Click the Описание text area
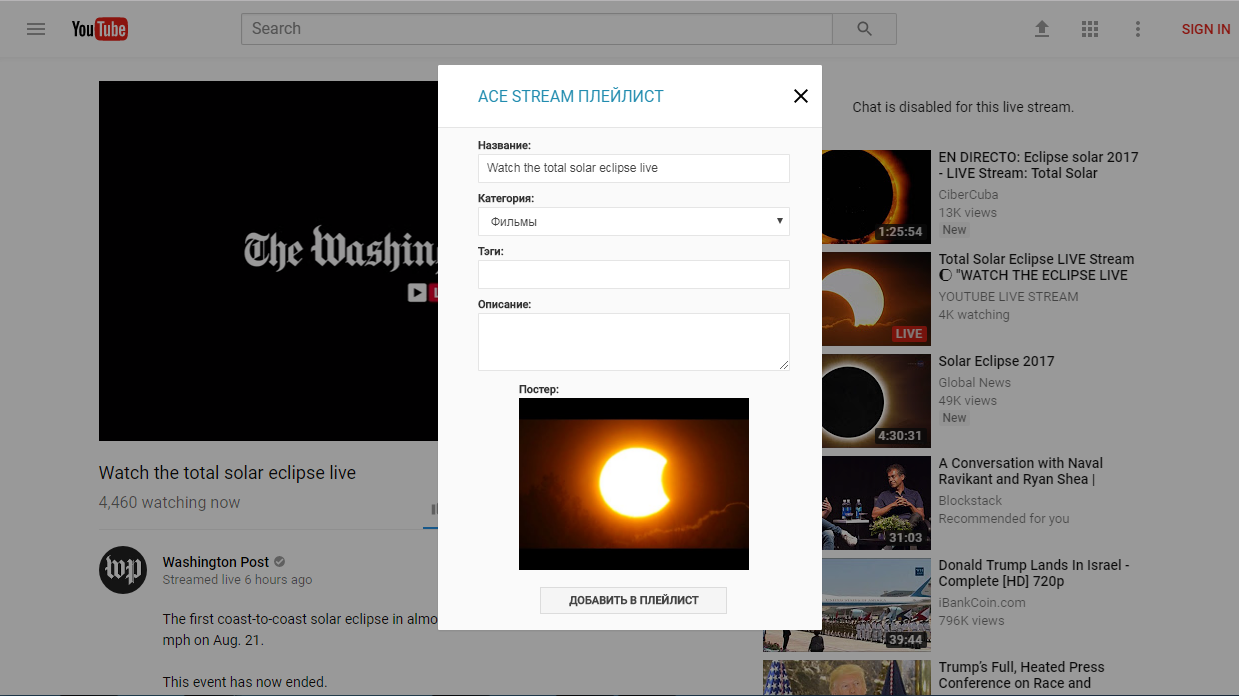The image size is (1239, 696). [634, 341]
